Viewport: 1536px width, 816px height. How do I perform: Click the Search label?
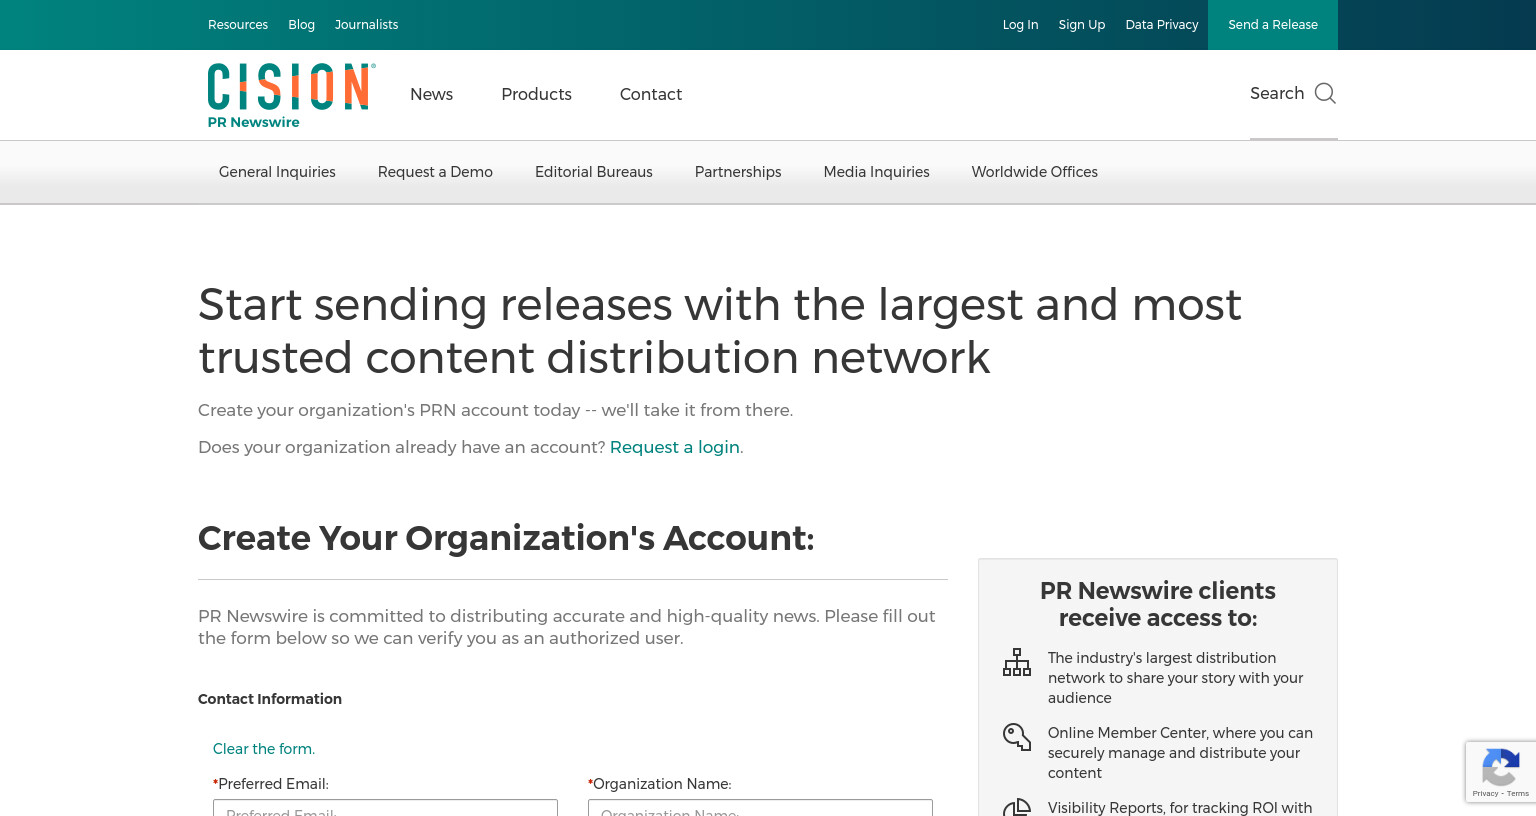1277,93
